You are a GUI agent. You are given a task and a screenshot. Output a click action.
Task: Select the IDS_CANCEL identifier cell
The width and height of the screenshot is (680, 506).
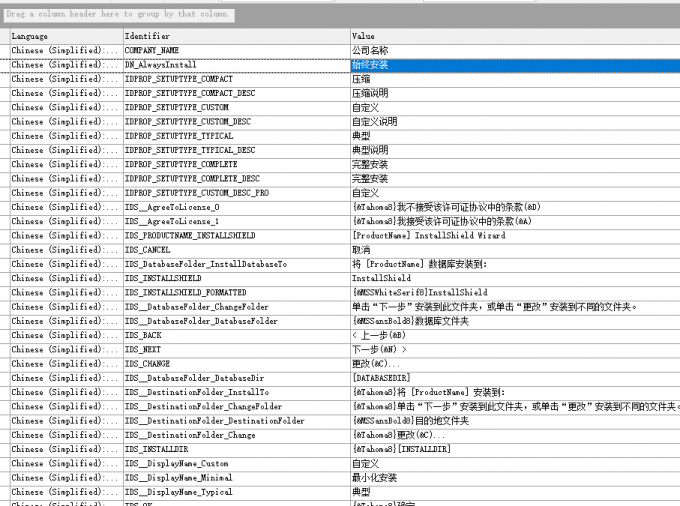pos(236,250)
